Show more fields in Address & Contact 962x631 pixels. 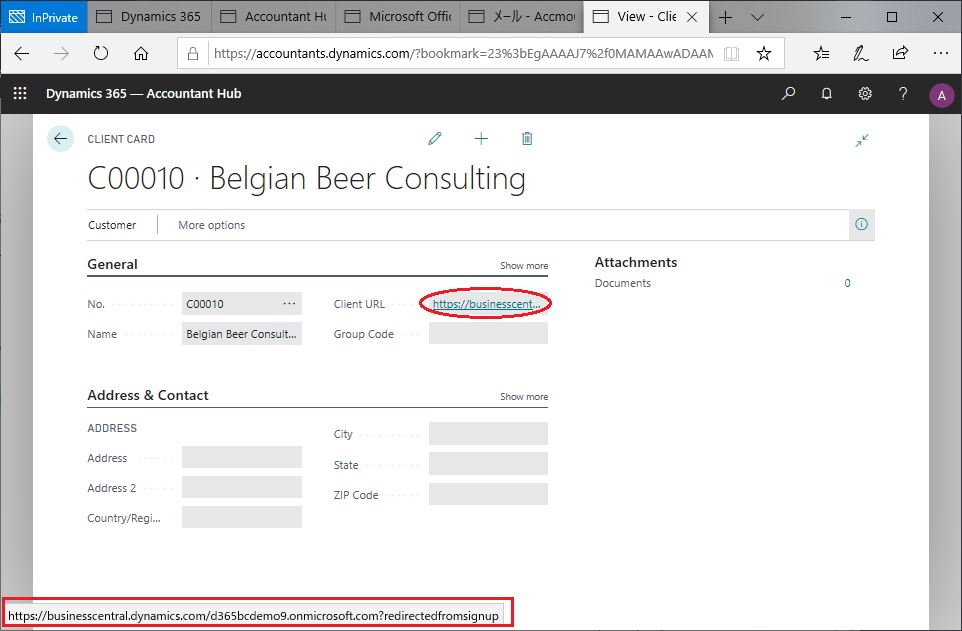tap(524, 397)
